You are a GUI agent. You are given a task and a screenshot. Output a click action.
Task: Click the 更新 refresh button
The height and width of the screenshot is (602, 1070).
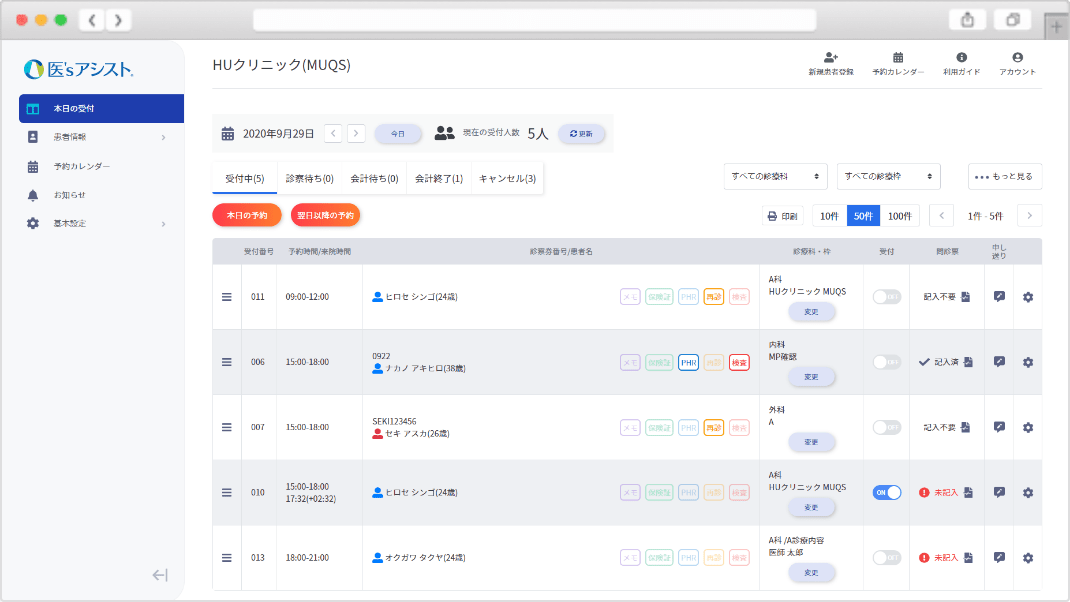[581, 133]
